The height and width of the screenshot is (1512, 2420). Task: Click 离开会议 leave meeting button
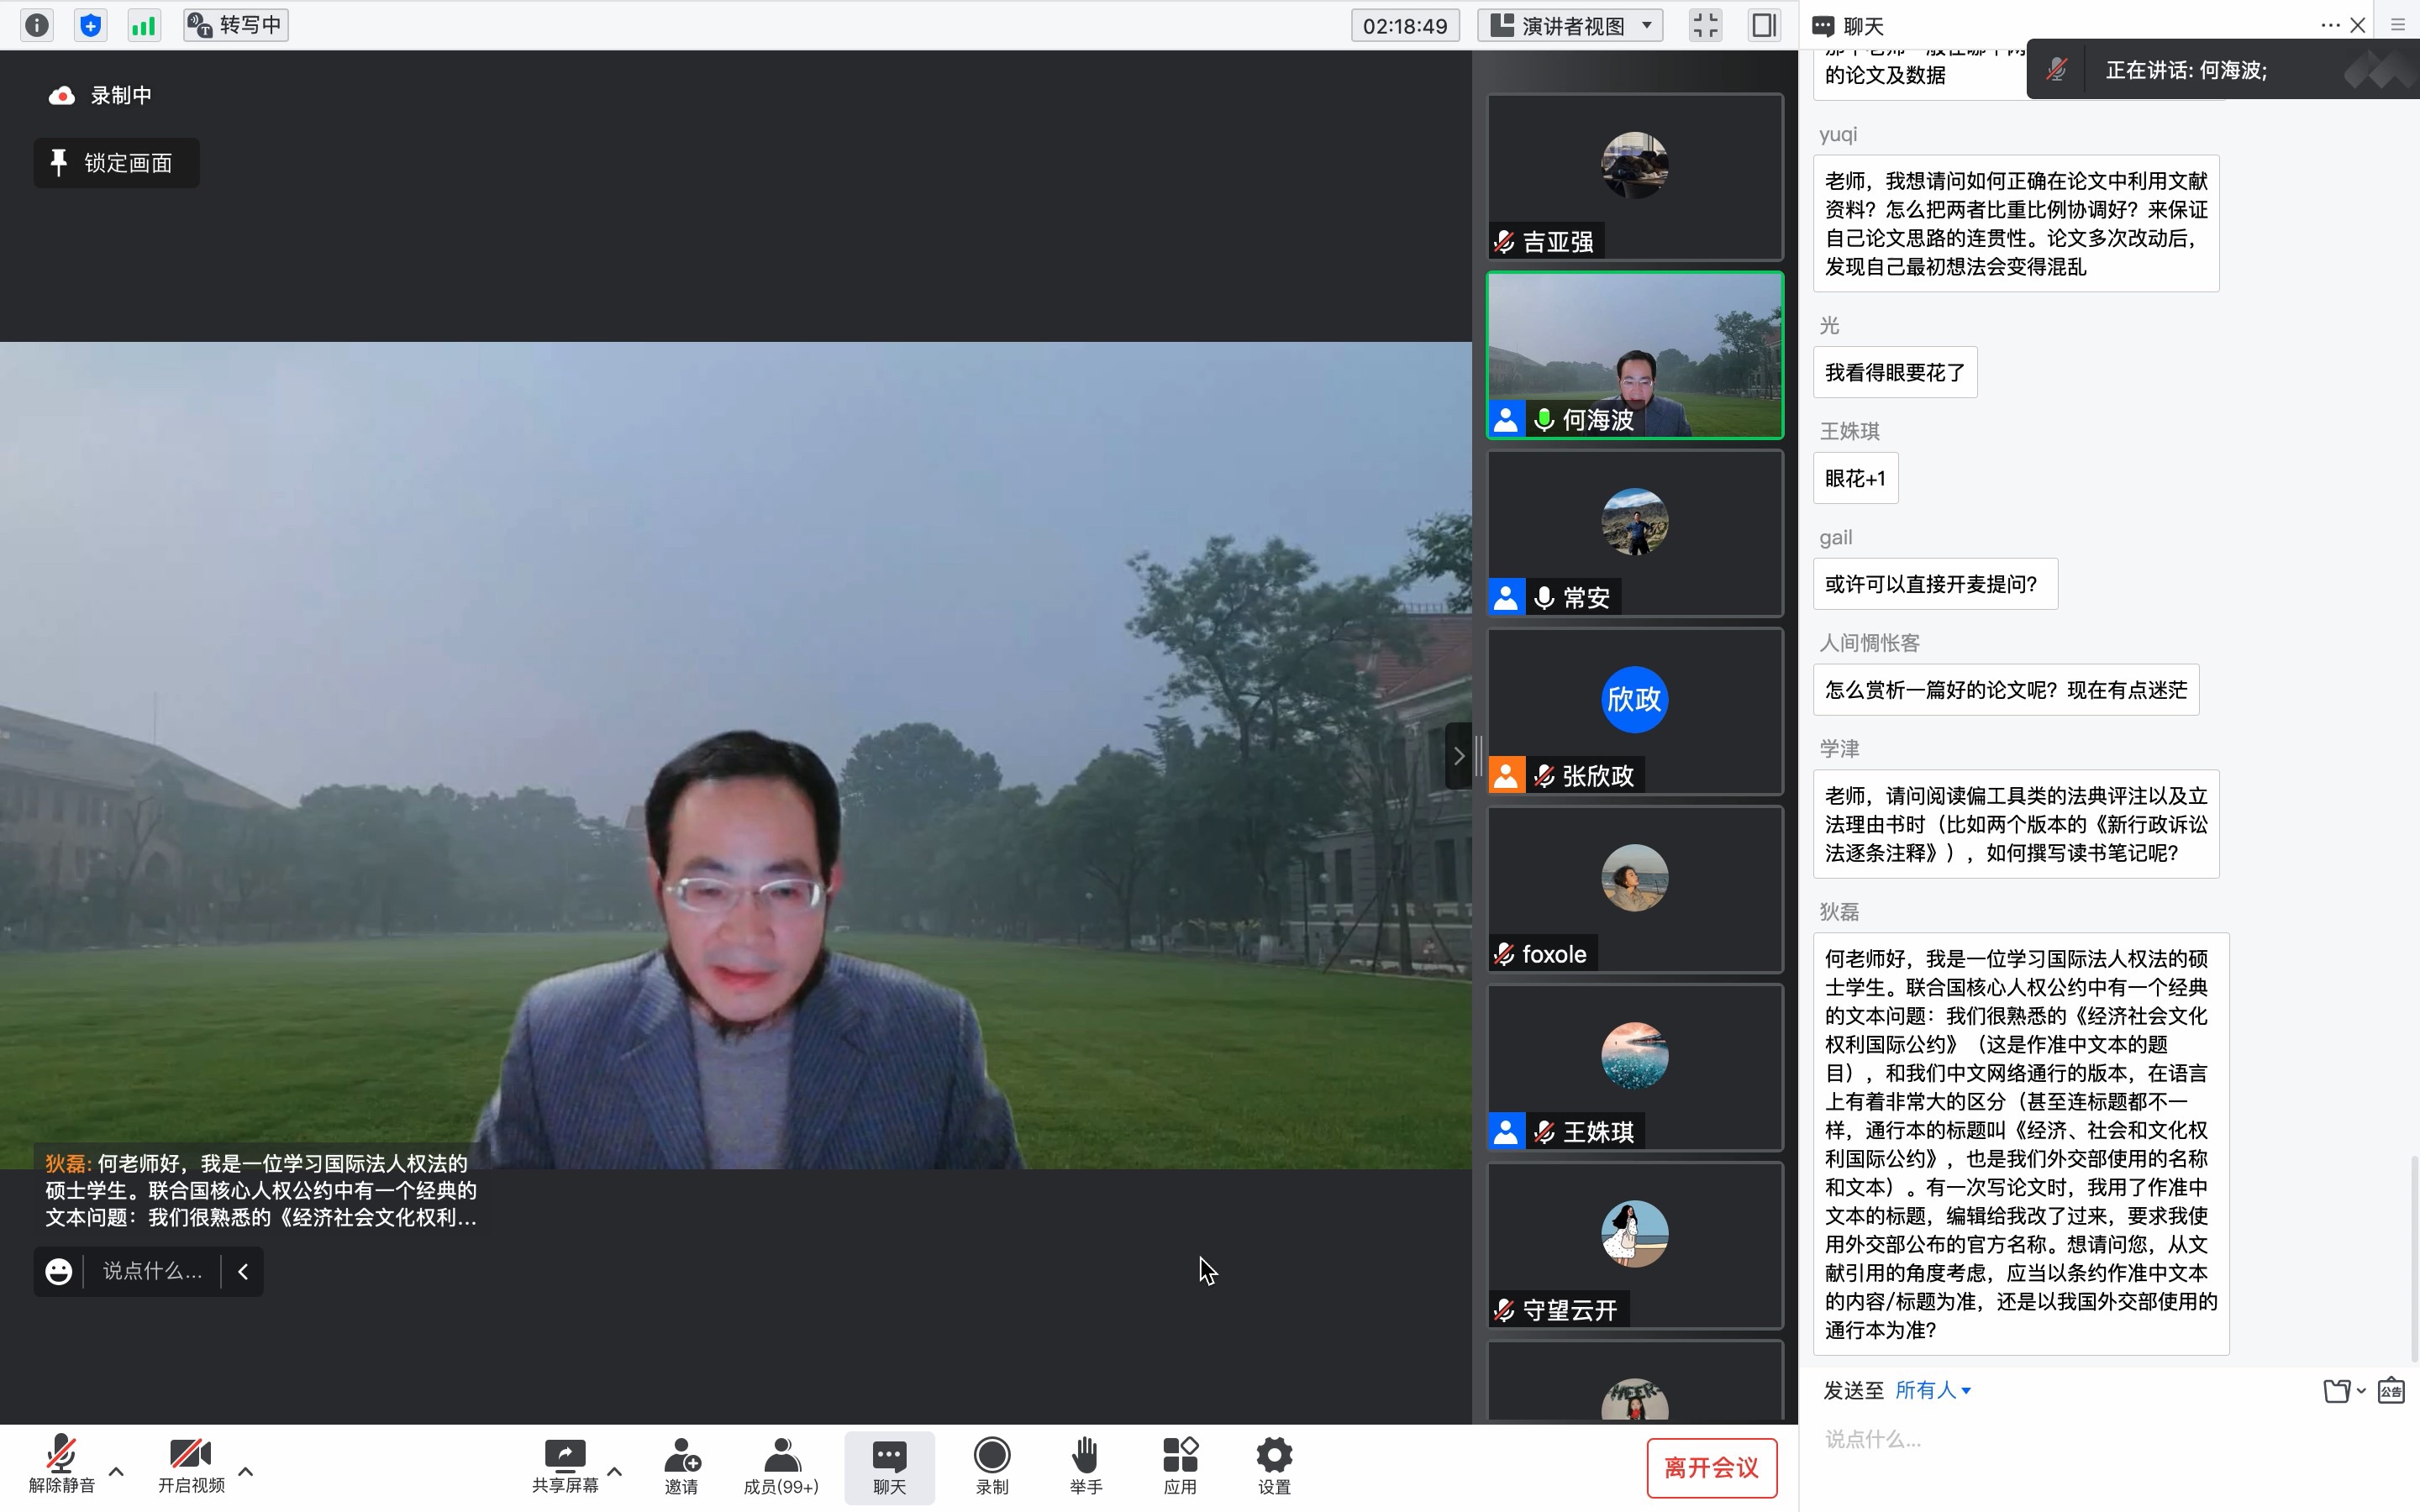coord(1711,1467)
